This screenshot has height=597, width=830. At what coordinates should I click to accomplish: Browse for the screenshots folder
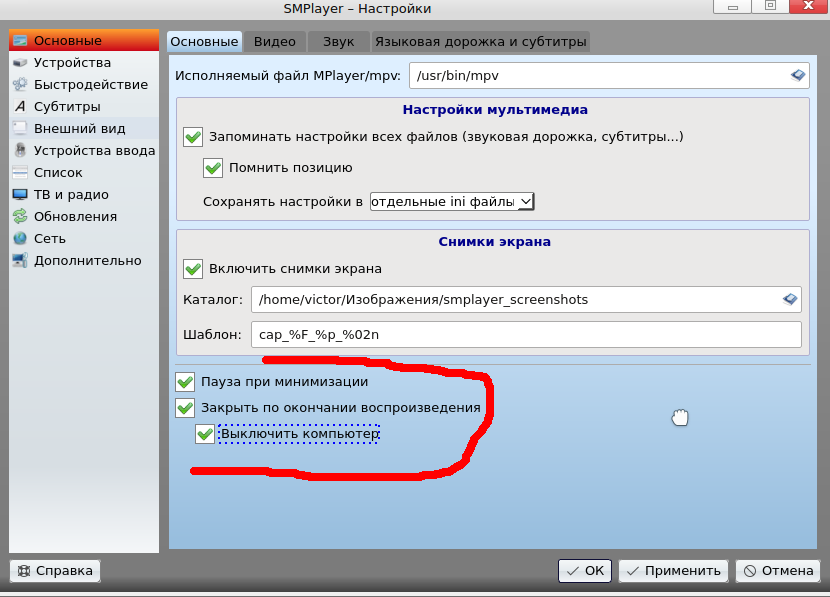(790, 300)
